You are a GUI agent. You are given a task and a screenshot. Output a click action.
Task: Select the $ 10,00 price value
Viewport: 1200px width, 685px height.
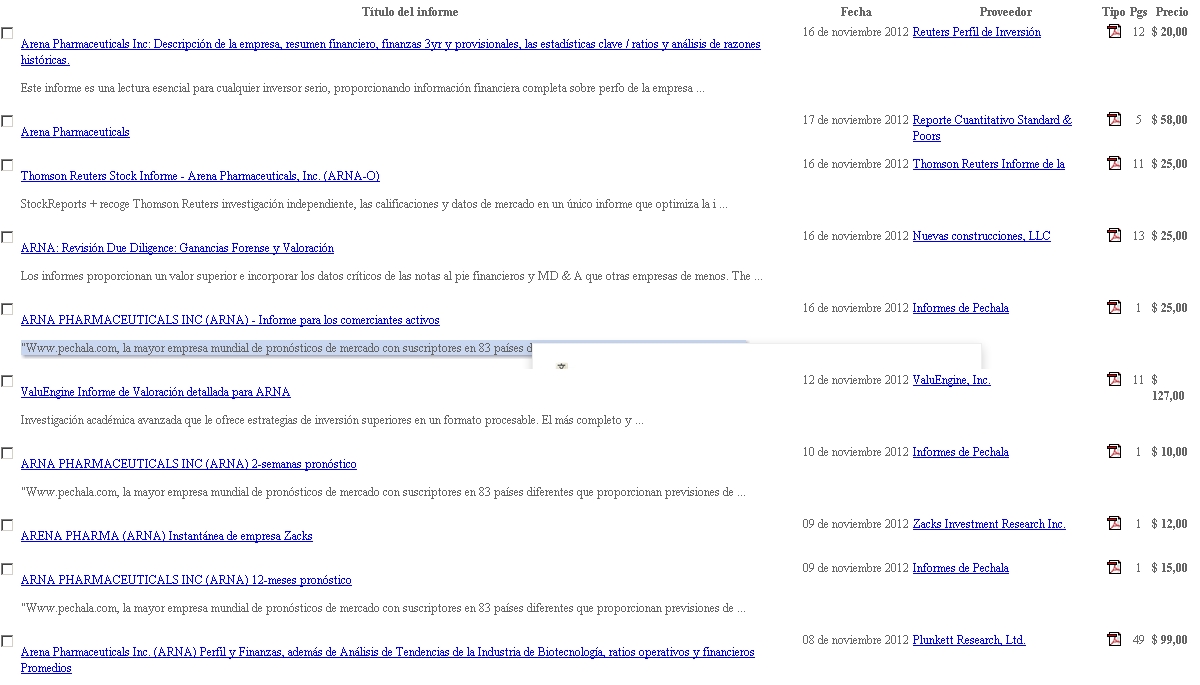(x=1169, y=452)
